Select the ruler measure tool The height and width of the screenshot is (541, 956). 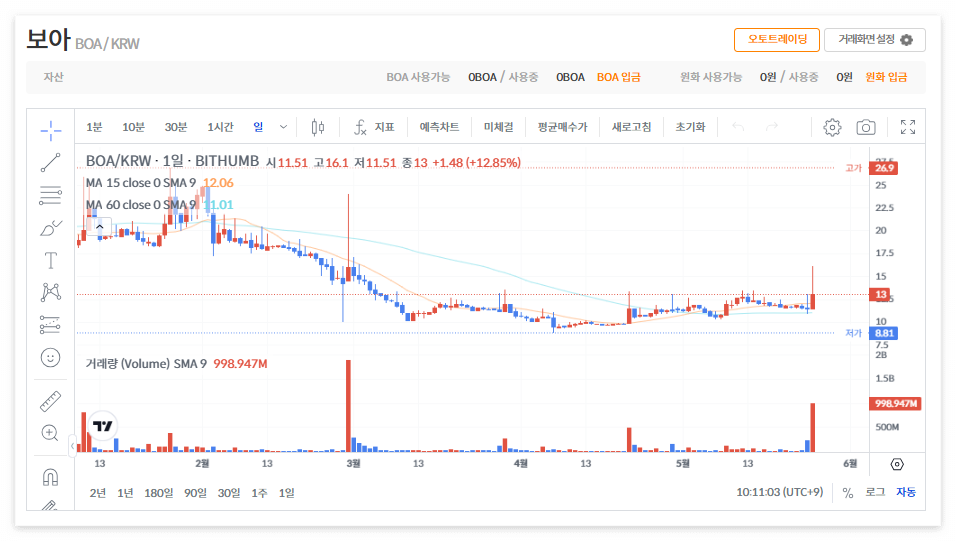[x=51, y=401]
